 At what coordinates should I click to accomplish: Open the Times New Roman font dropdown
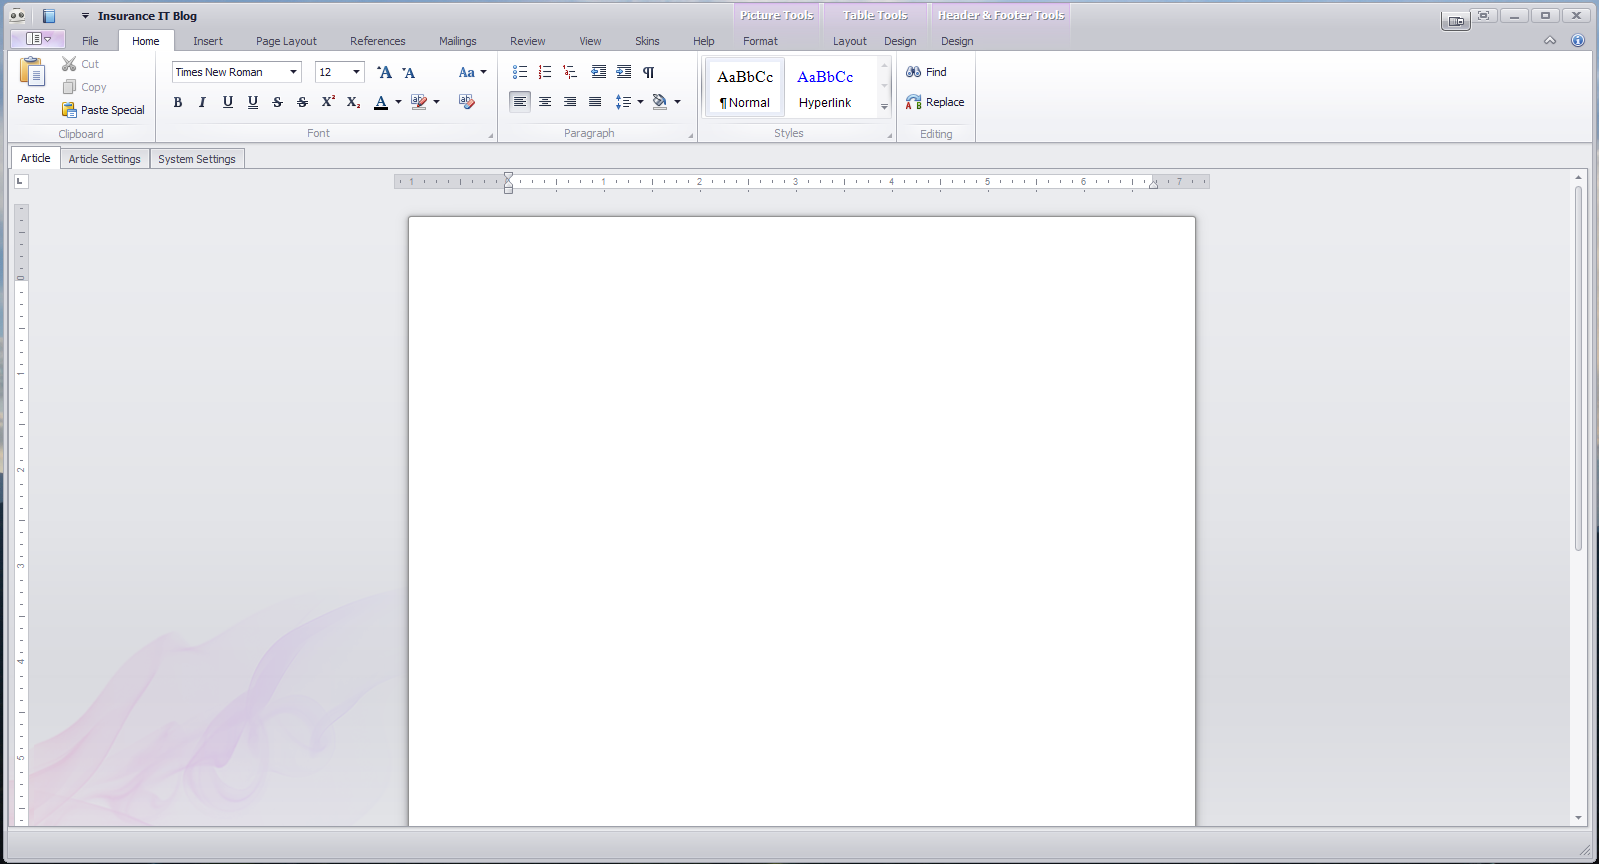point(293,72)
